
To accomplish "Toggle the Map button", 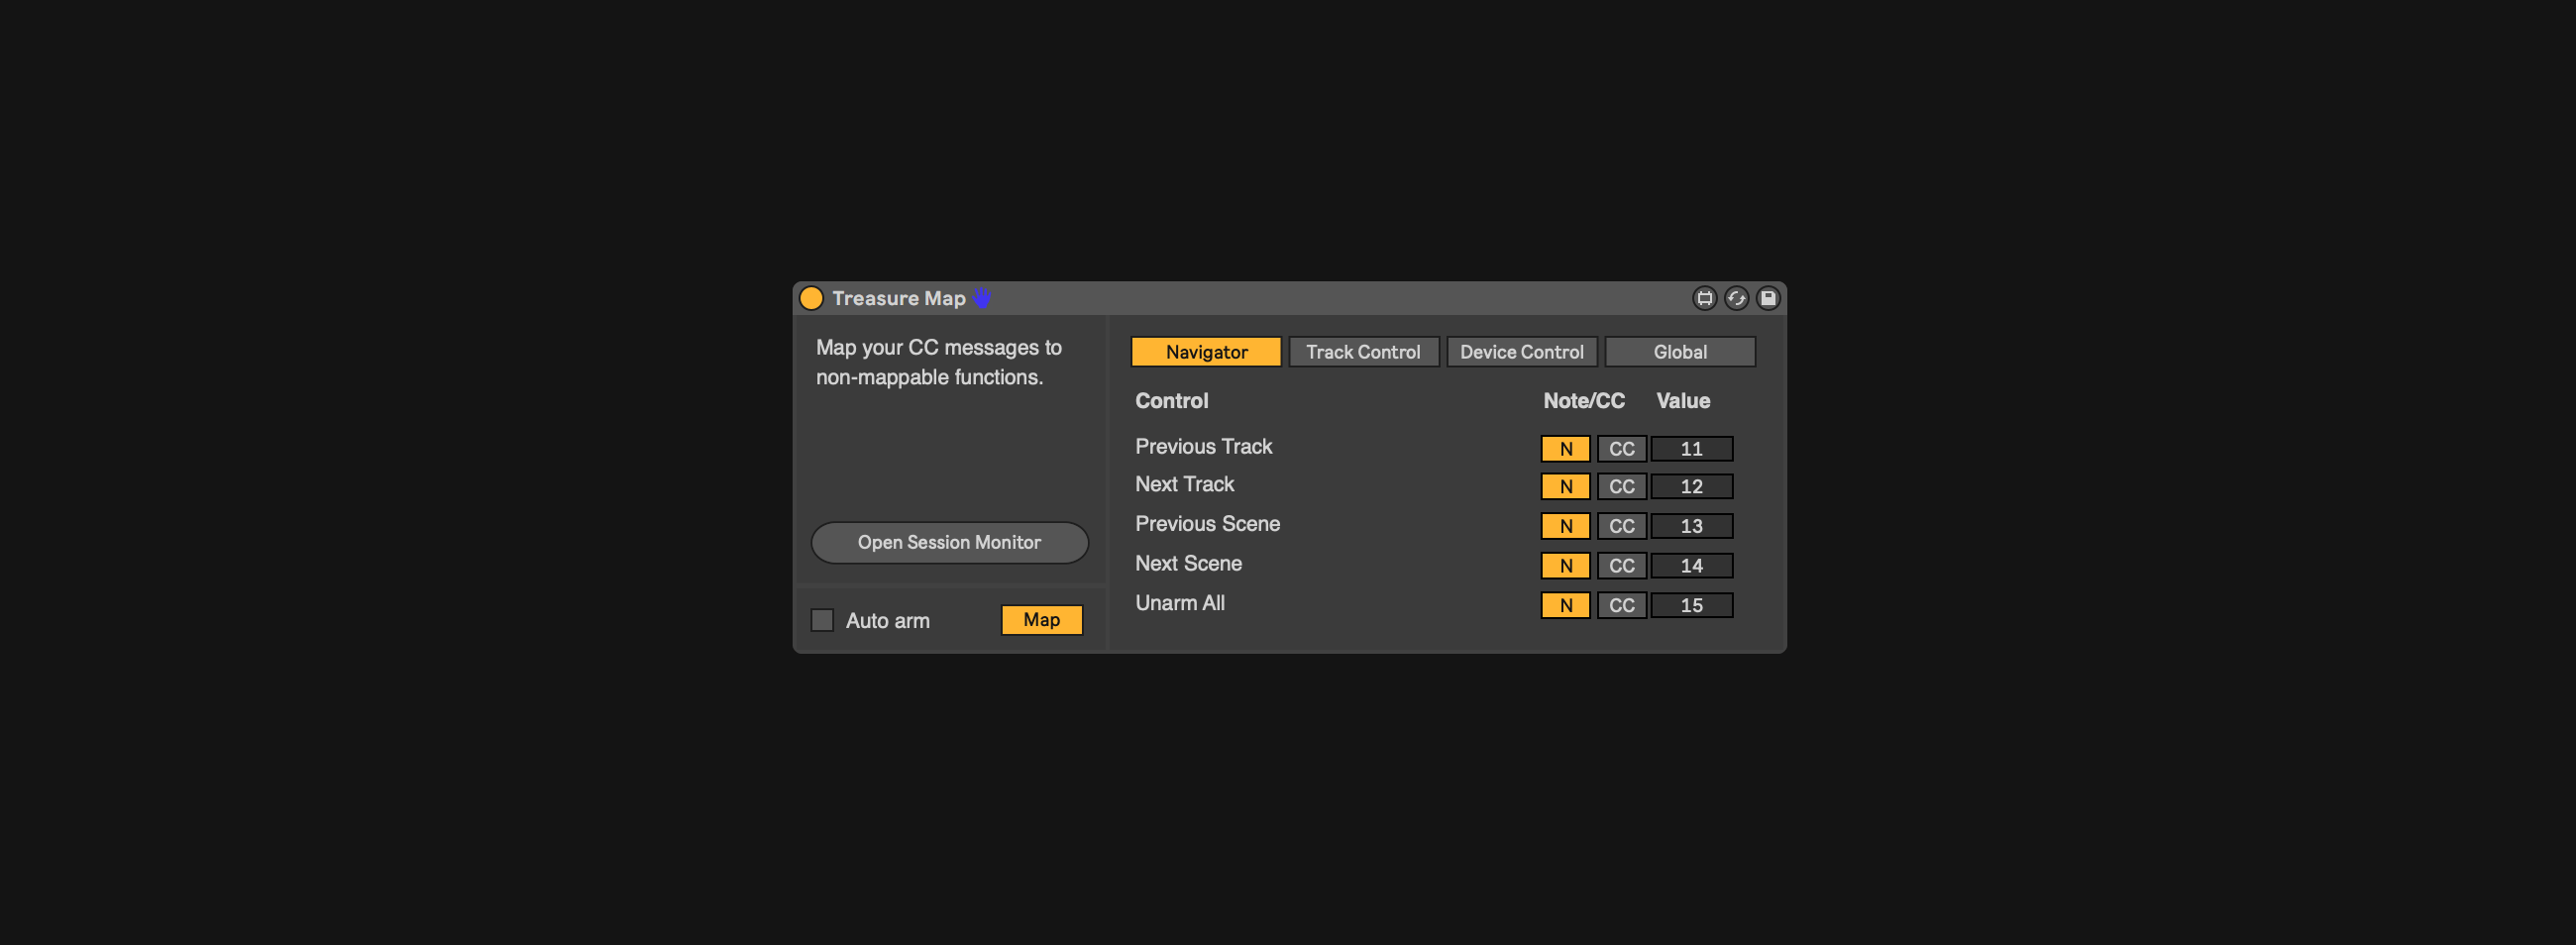I will [1041, 620].
